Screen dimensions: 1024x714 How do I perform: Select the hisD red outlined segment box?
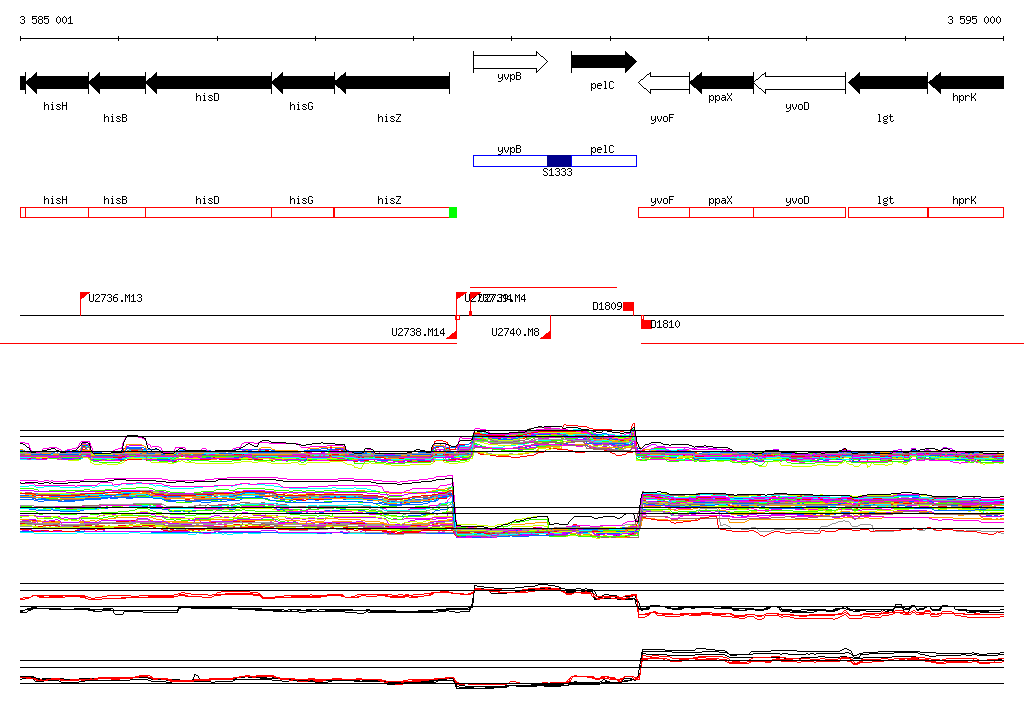point(208,212)
